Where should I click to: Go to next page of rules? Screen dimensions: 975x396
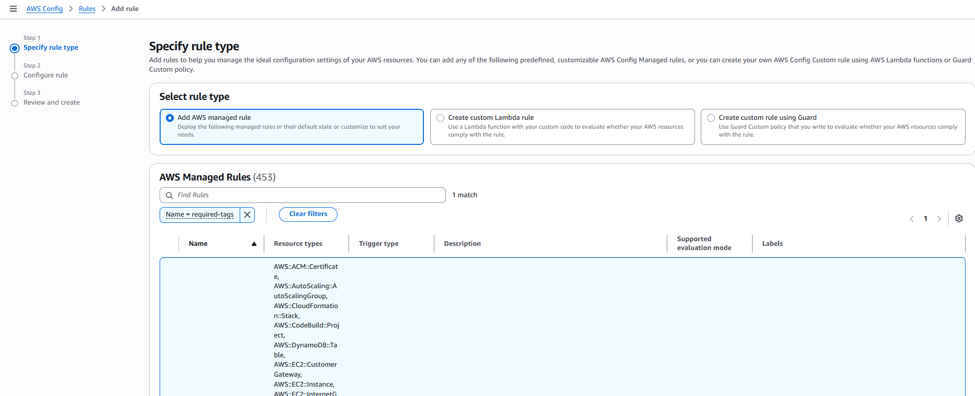(939, 219)
